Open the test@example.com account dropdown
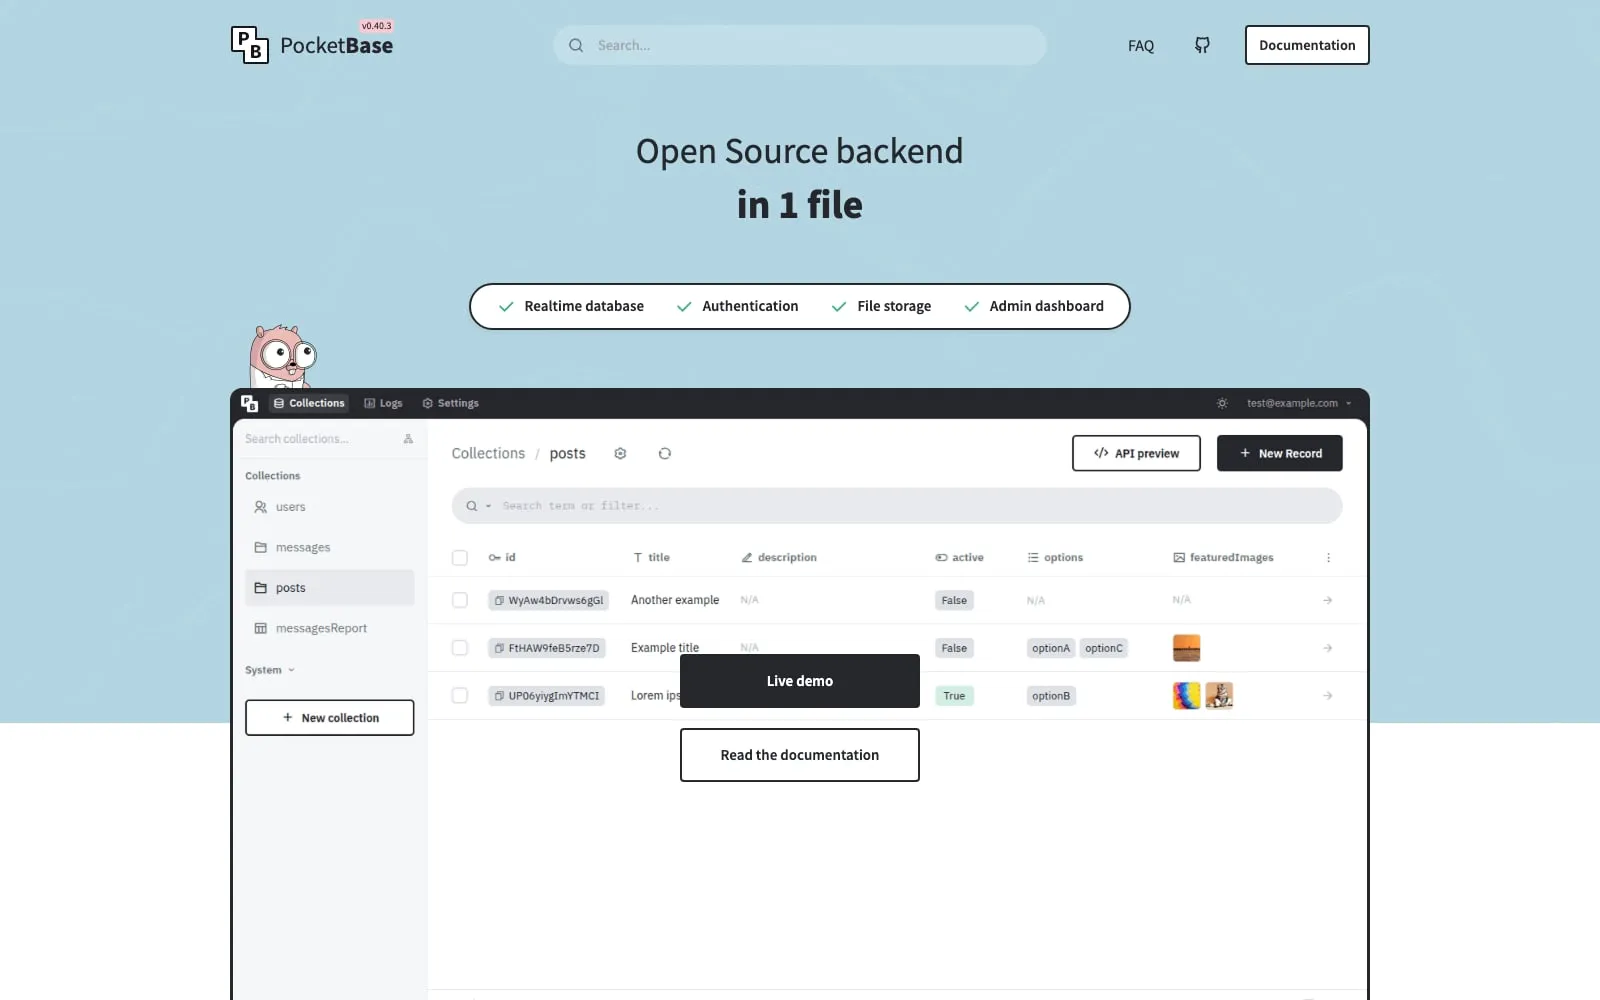This screenshot has width=1600, height=1000. (x=1299, y=403)
